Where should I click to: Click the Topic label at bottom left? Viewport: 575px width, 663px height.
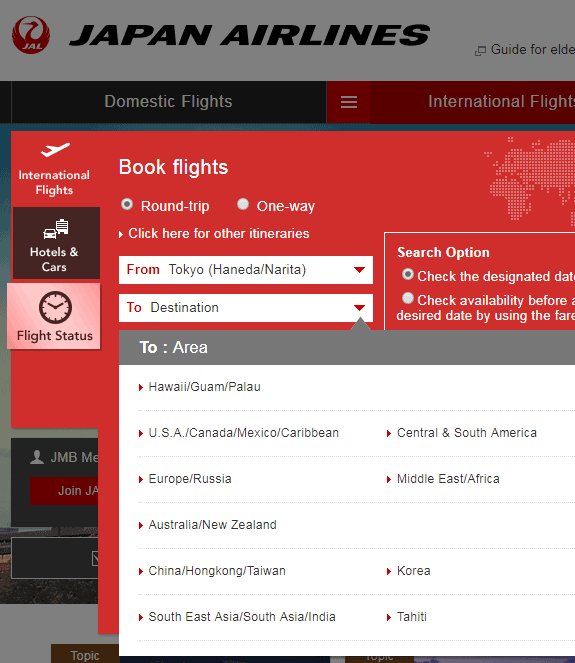(x=85, y=655)
